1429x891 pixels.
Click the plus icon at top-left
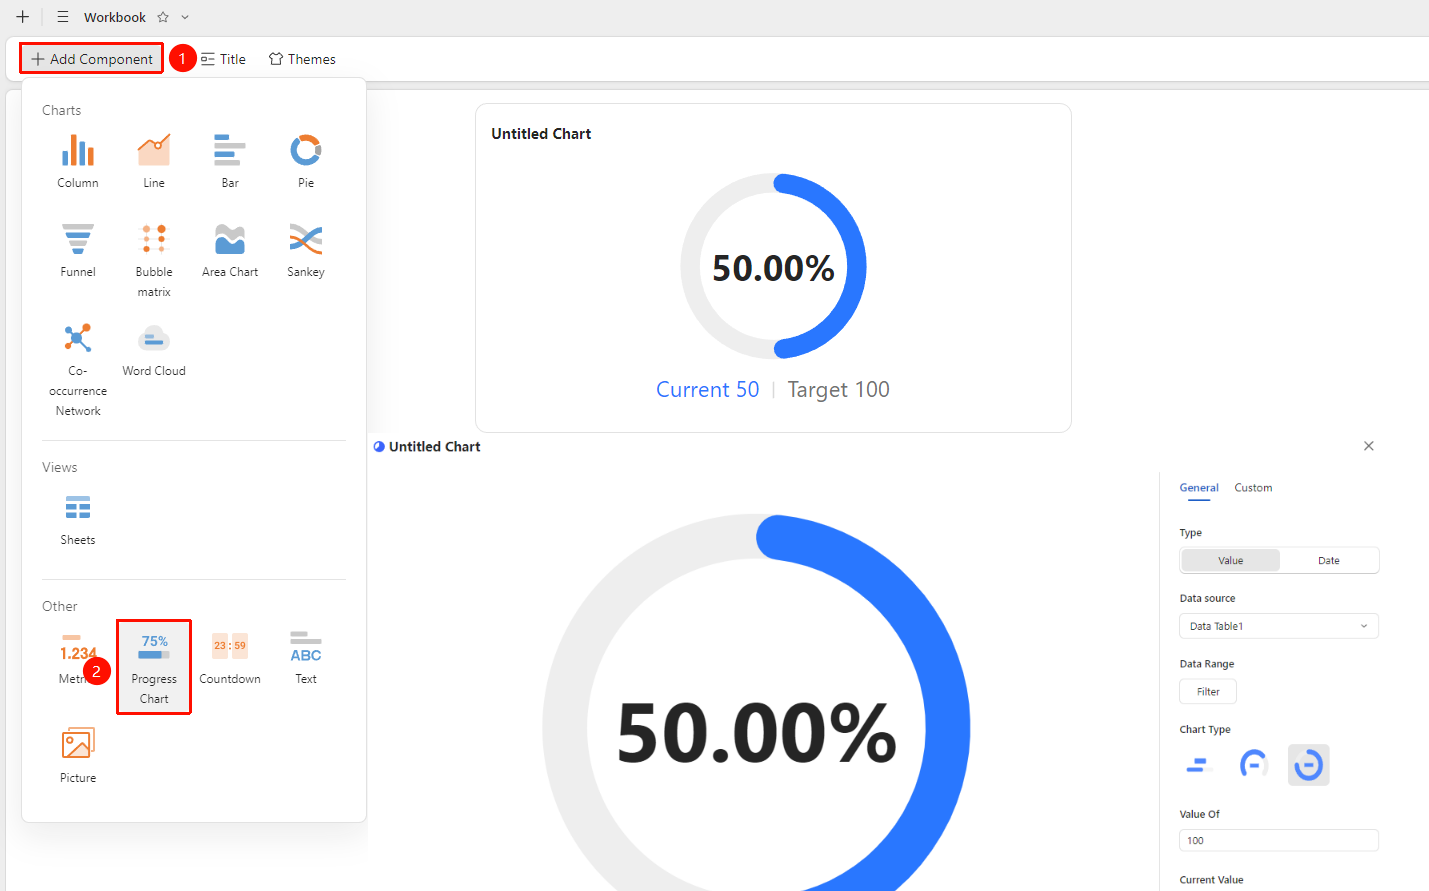click(x=22, y=17)
